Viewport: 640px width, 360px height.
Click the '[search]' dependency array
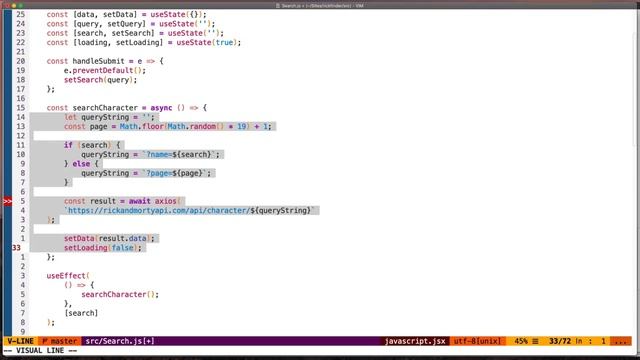81,313
